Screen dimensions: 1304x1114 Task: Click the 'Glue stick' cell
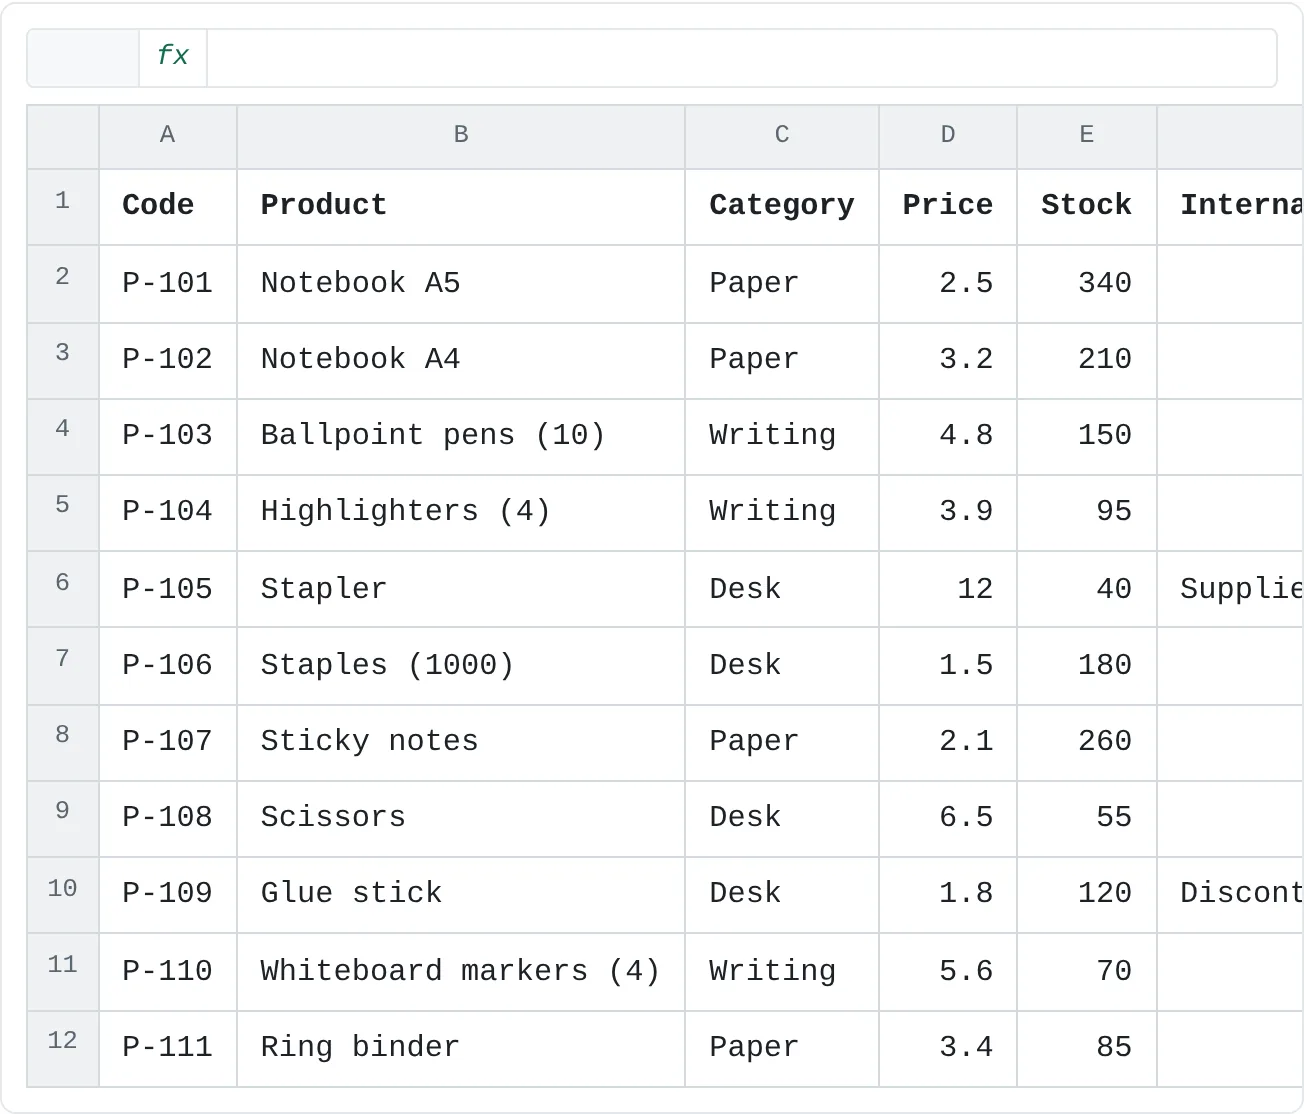[461, 894]
